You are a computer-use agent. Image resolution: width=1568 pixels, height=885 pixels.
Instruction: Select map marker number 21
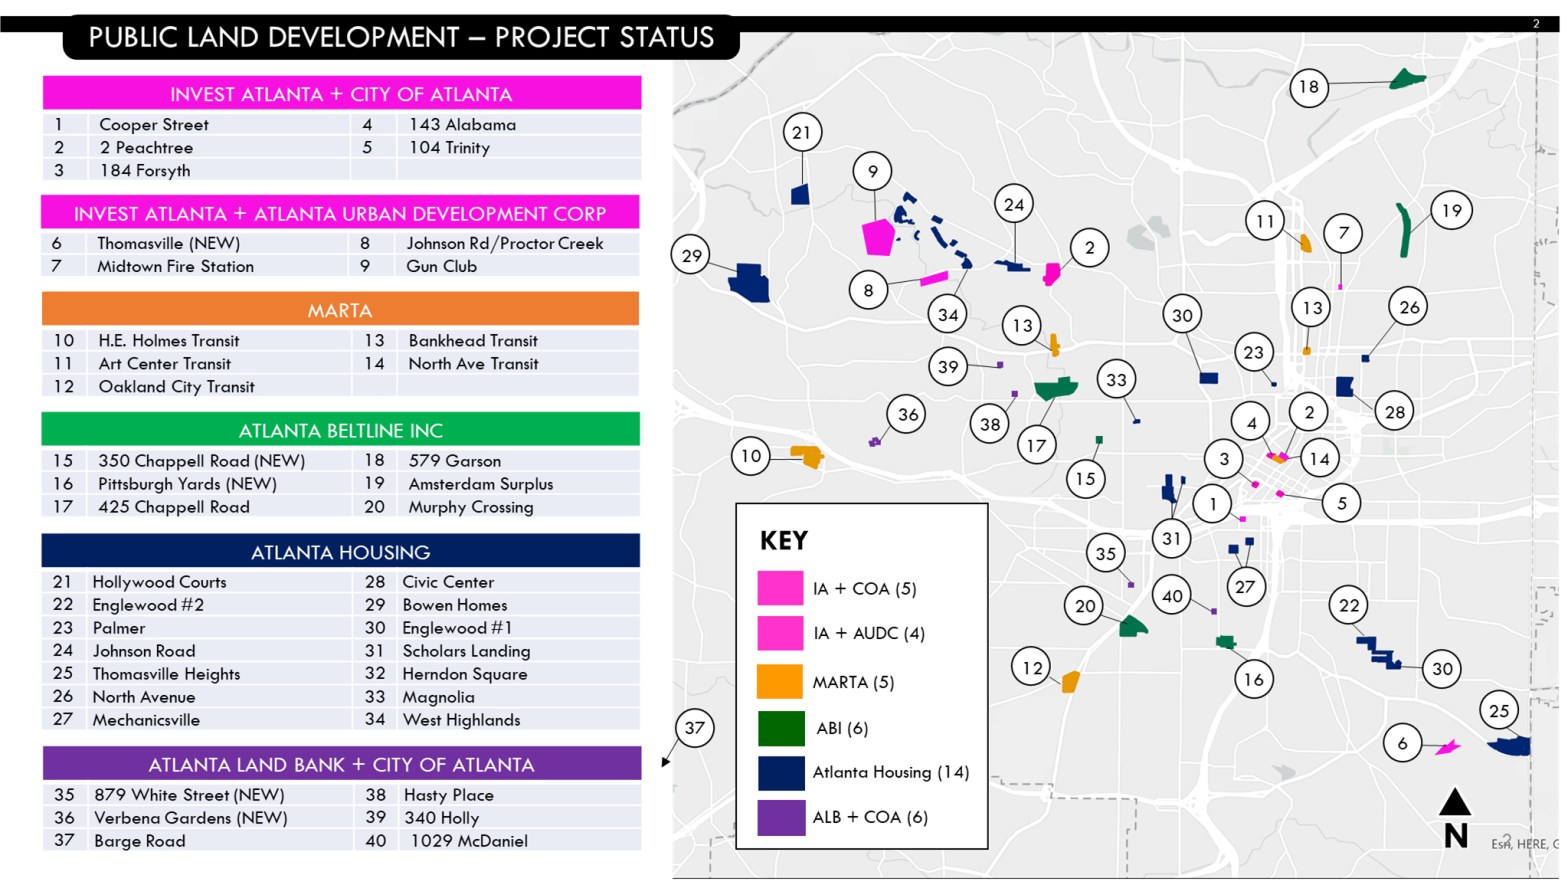click(x=801, y=132)
